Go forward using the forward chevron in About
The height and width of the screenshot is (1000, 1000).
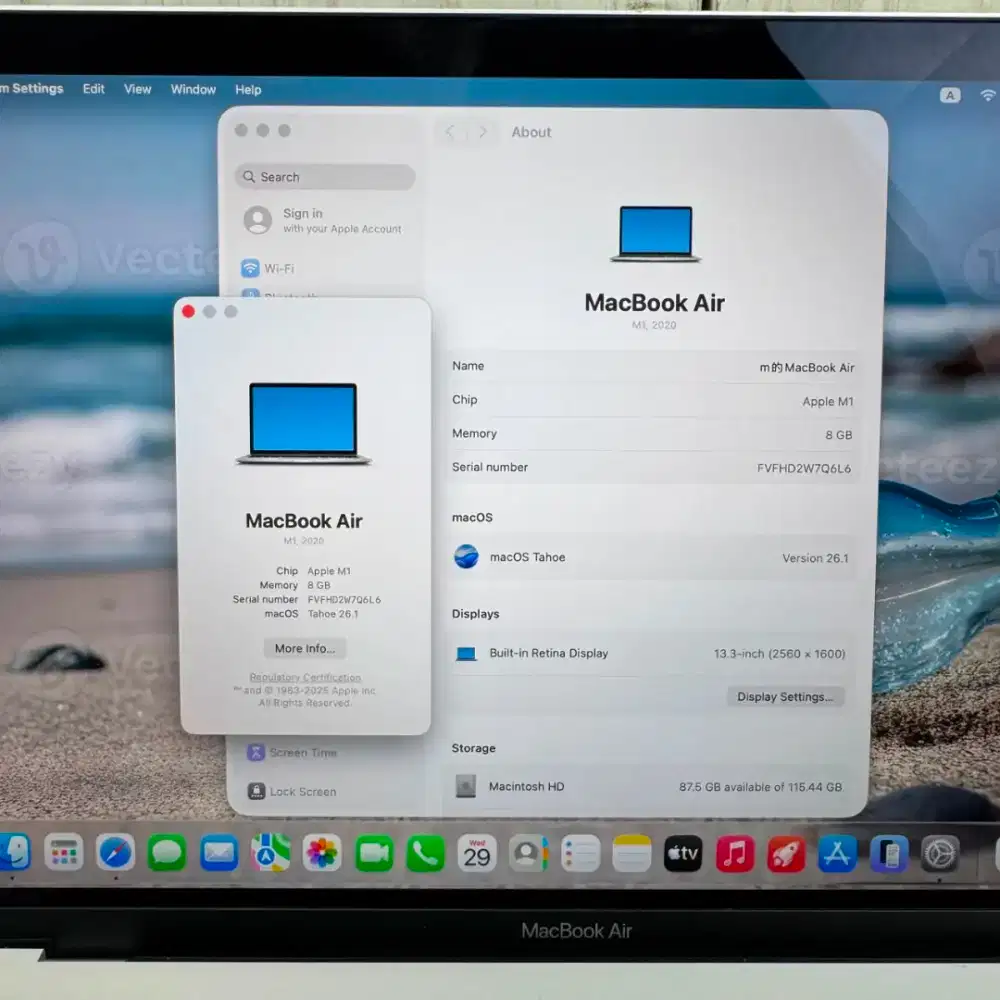pyautogui.click(x=483, y=132)
